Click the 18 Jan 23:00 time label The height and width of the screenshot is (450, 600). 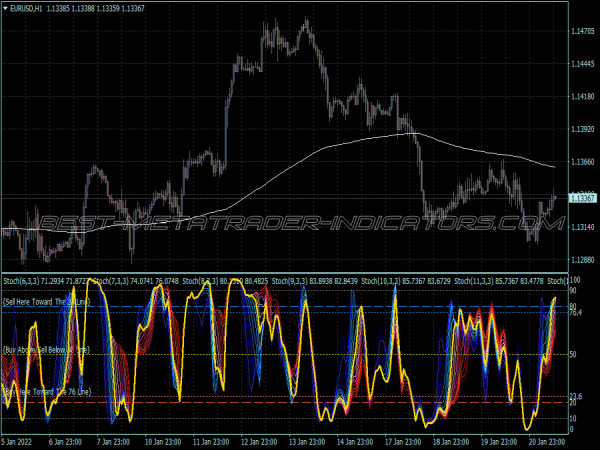click(451, 442)
